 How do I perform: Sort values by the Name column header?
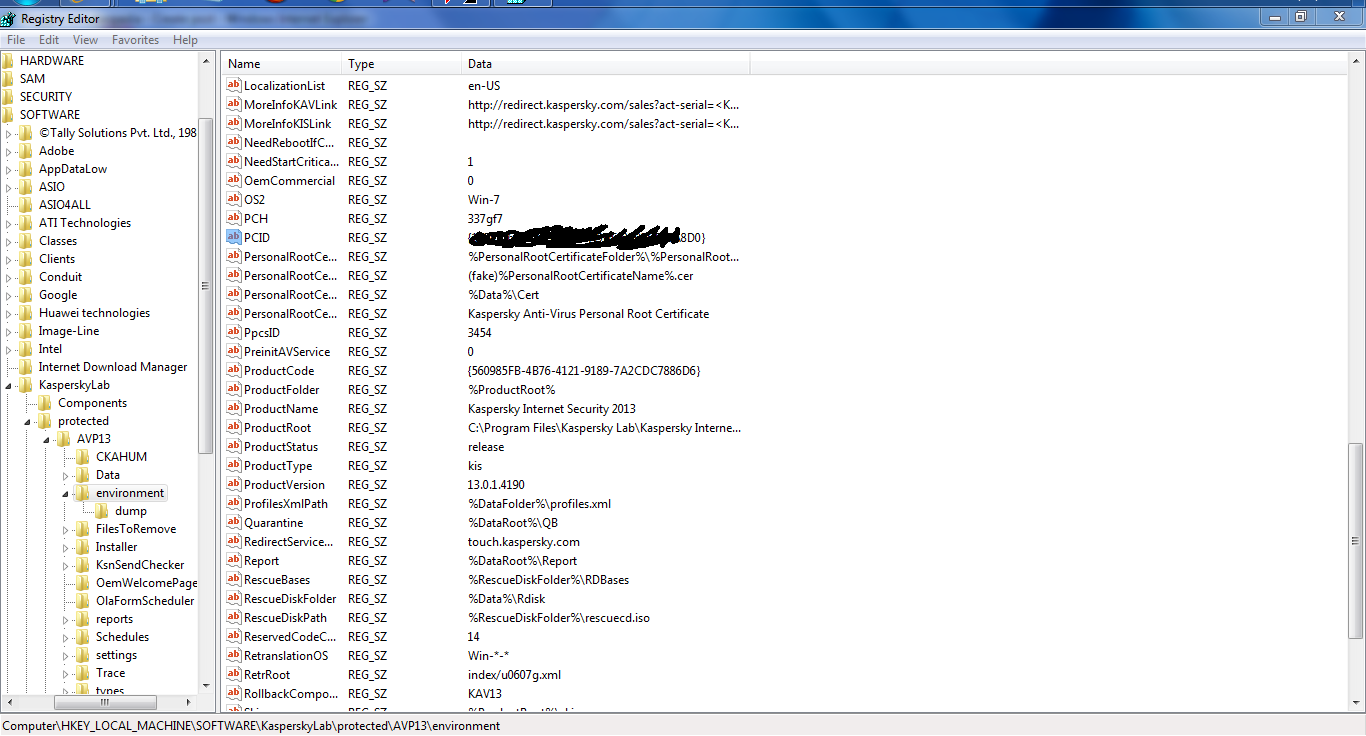coord(282,63)
